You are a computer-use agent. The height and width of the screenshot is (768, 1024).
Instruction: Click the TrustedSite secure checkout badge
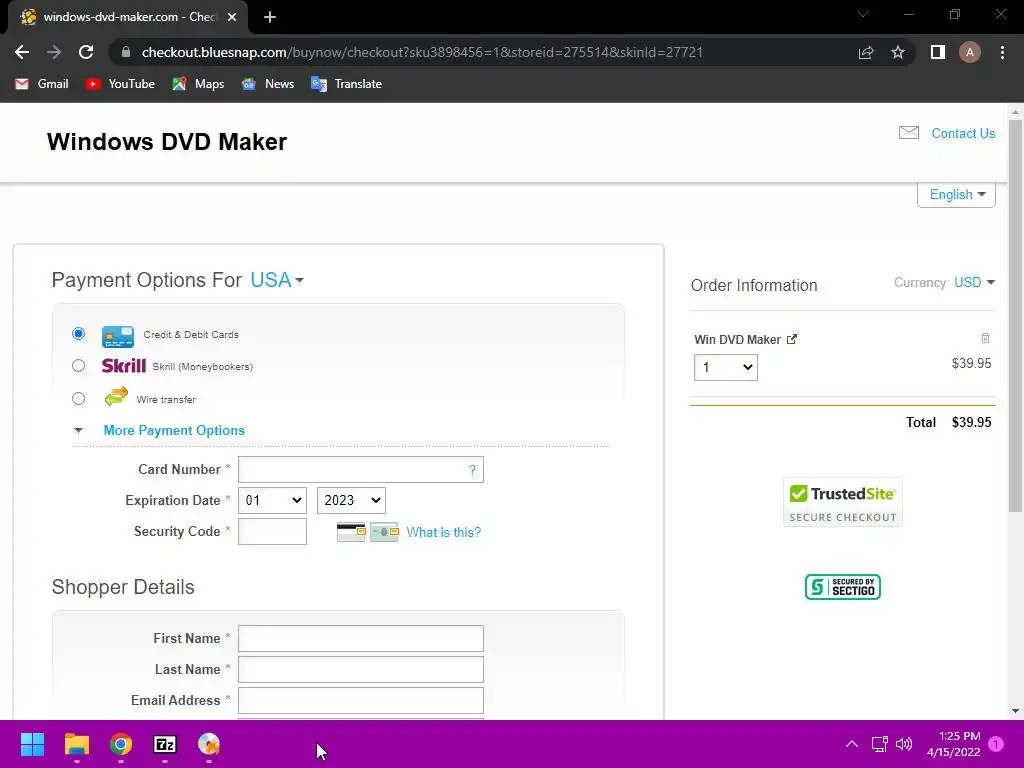click(x=842, y=503)
